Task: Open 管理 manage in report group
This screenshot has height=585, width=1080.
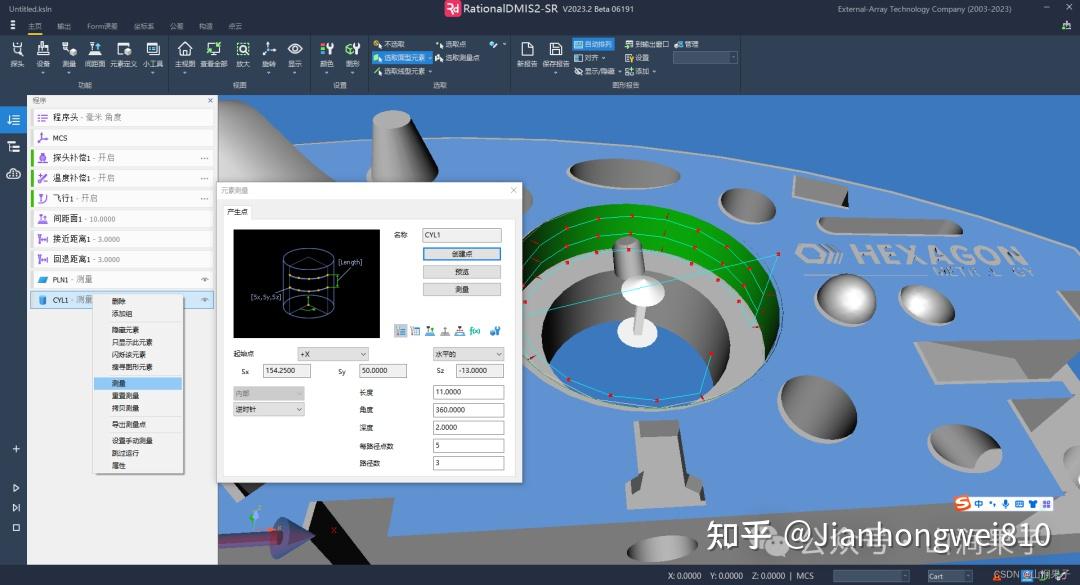Action: point(687,44)
